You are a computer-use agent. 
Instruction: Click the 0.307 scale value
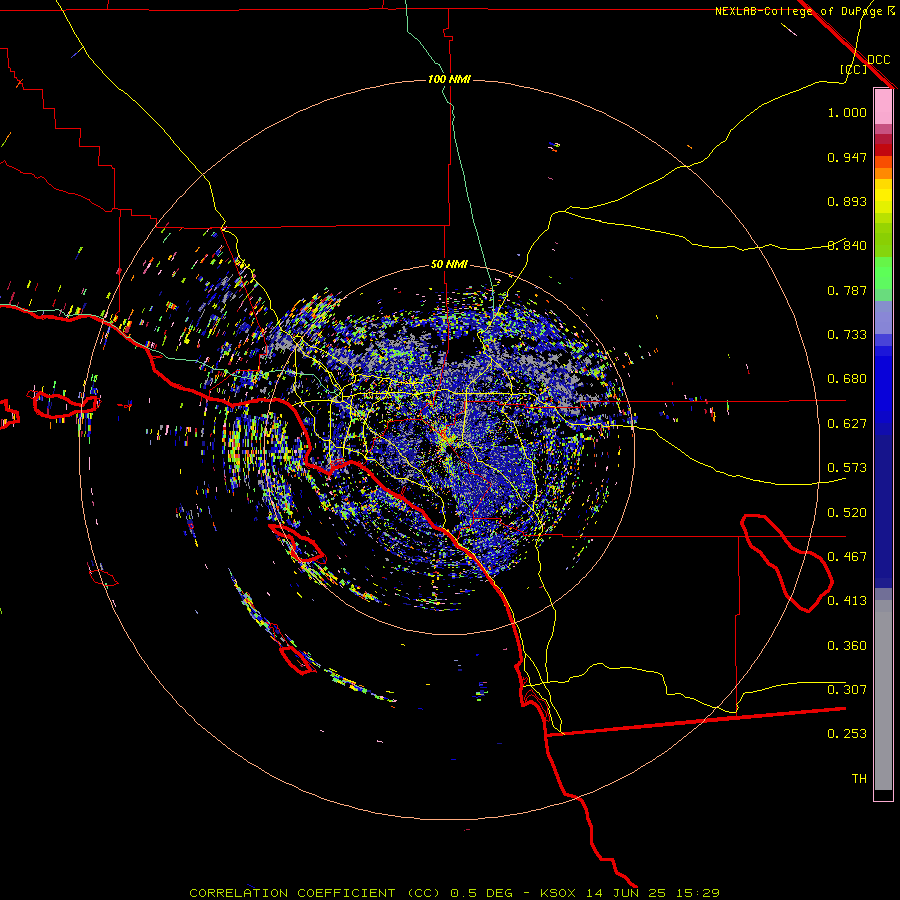pos(847,690)
